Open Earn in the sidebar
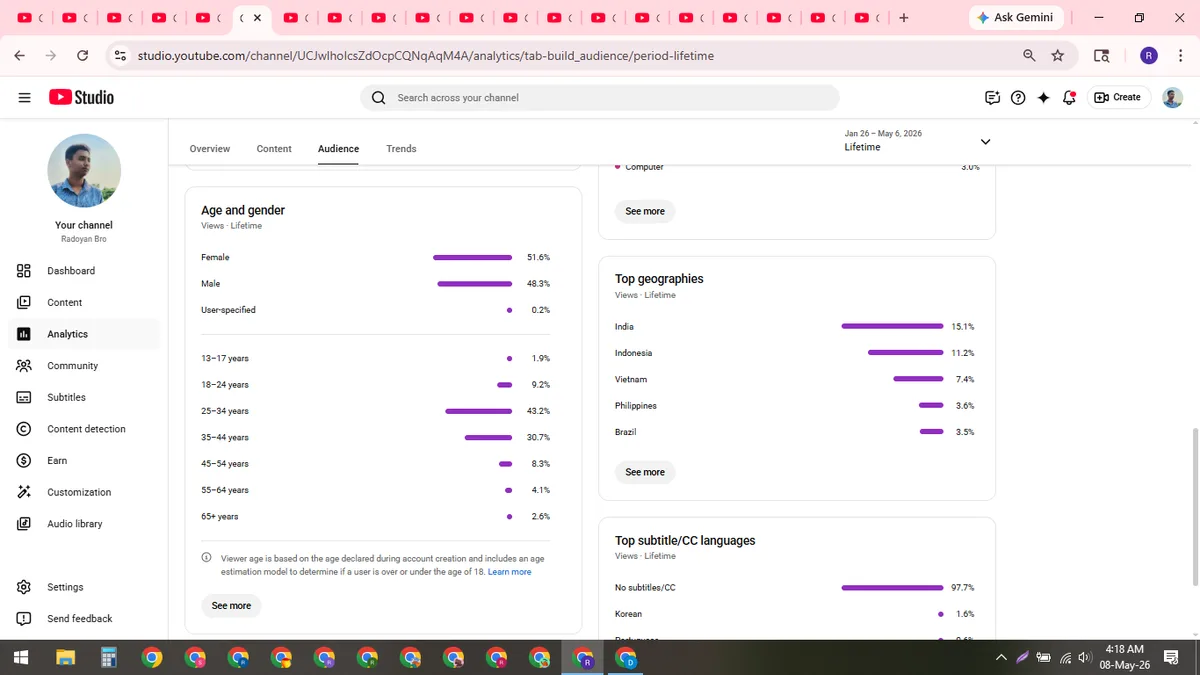The height and width of the screenshot is (675, 1200). click(x=84, y=461)
